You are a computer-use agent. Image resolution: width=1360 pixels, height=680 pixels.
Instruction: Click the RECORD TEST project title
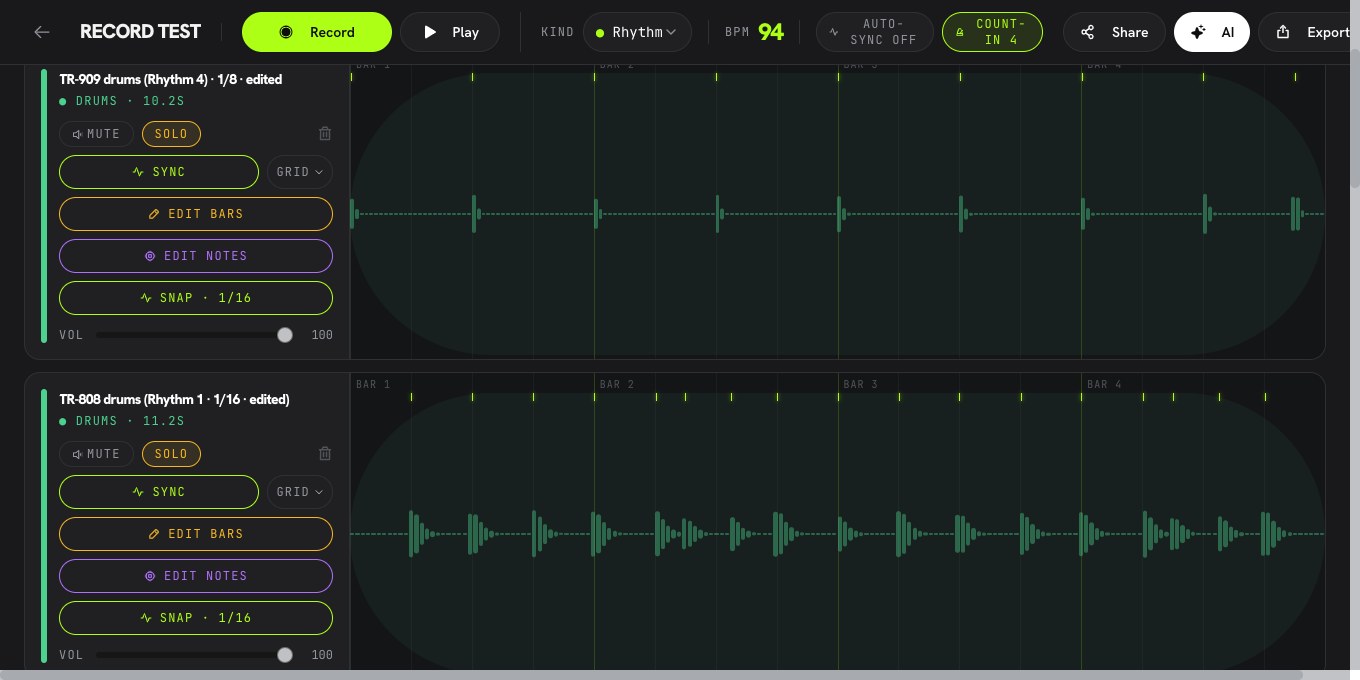(141, 32)
